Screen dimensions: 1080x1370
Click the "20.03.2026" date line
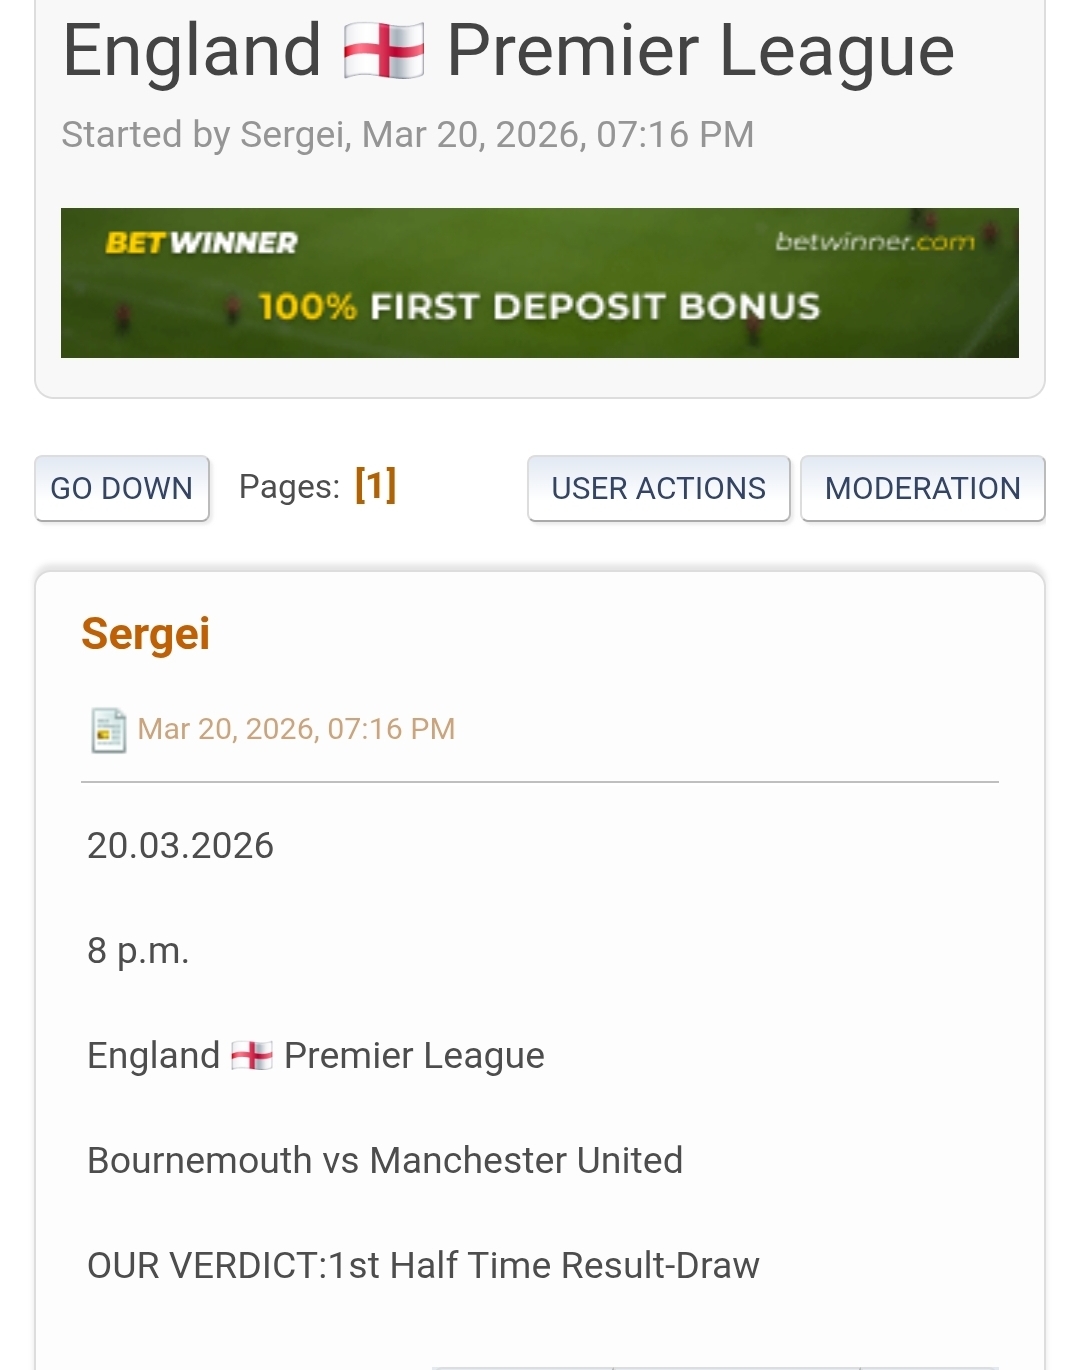(180, 846)
